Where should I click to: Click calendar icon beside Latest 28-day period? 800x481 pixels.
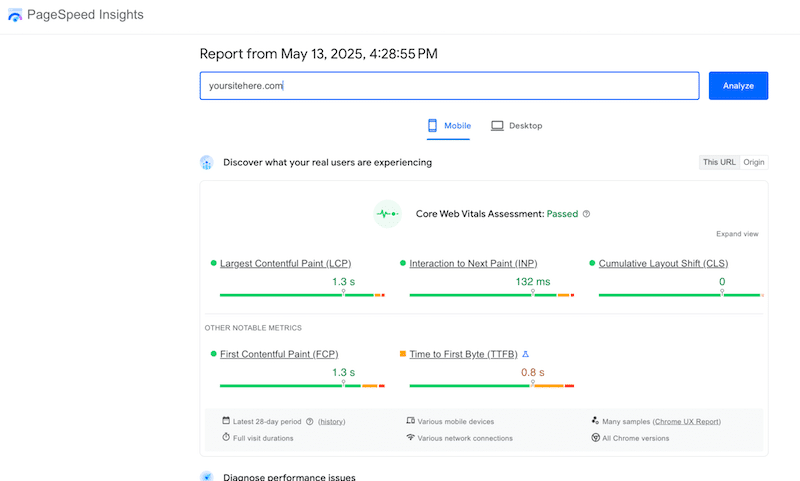(x=226, y=421)
